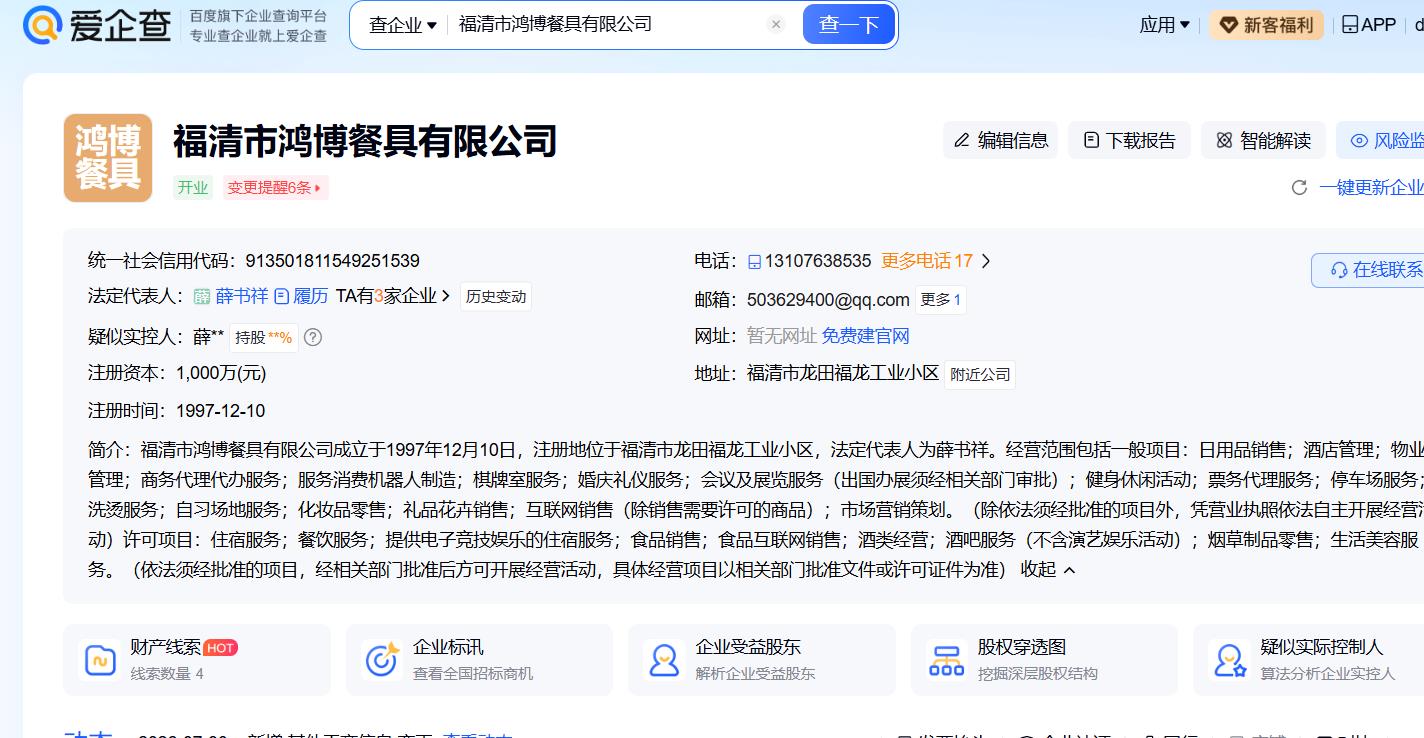
Task: Expand the 变更提醒6条 tag
Action: [x=276, y=187]
